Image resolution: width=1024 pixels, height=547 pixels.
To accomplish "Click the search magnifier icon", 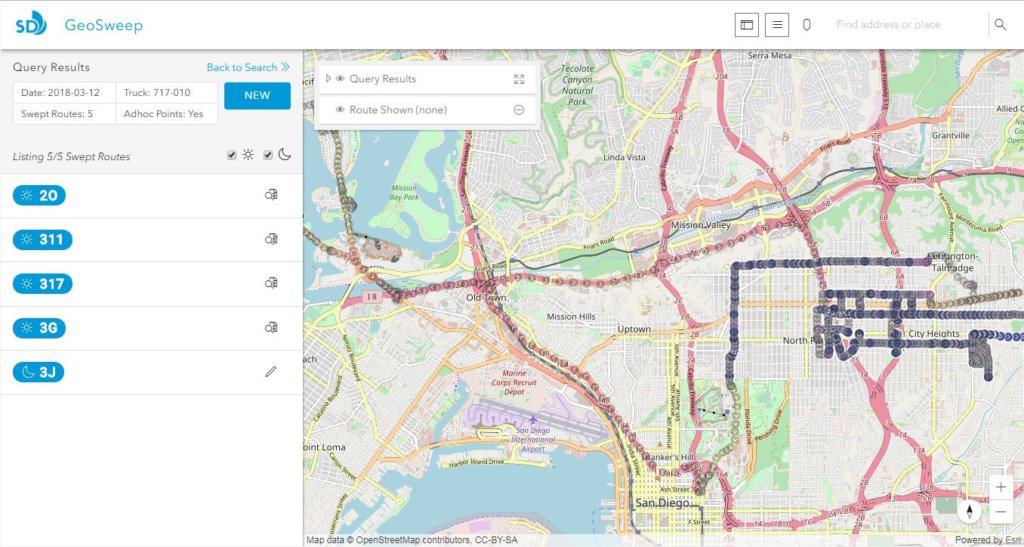I will [x=1000, y=25].
